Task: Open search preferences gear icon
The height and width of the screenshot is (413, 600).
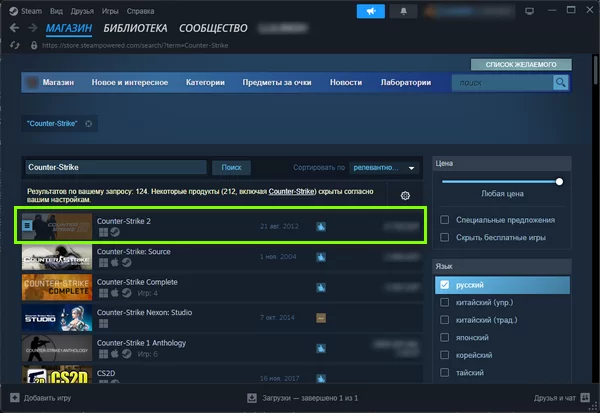Action: tap(405, 196)
